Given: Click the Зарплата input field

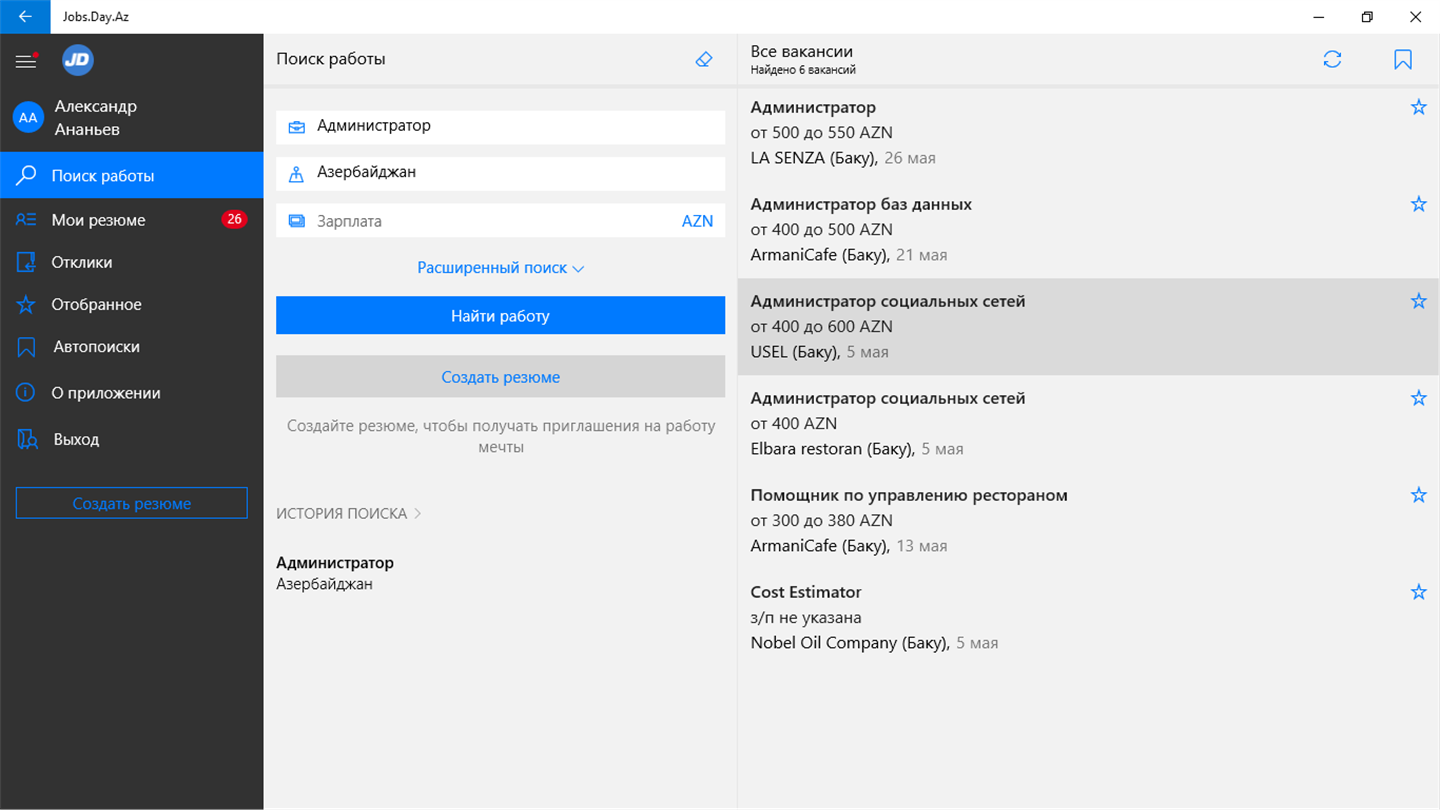Looking at the screenshot, I should (490, 221).
